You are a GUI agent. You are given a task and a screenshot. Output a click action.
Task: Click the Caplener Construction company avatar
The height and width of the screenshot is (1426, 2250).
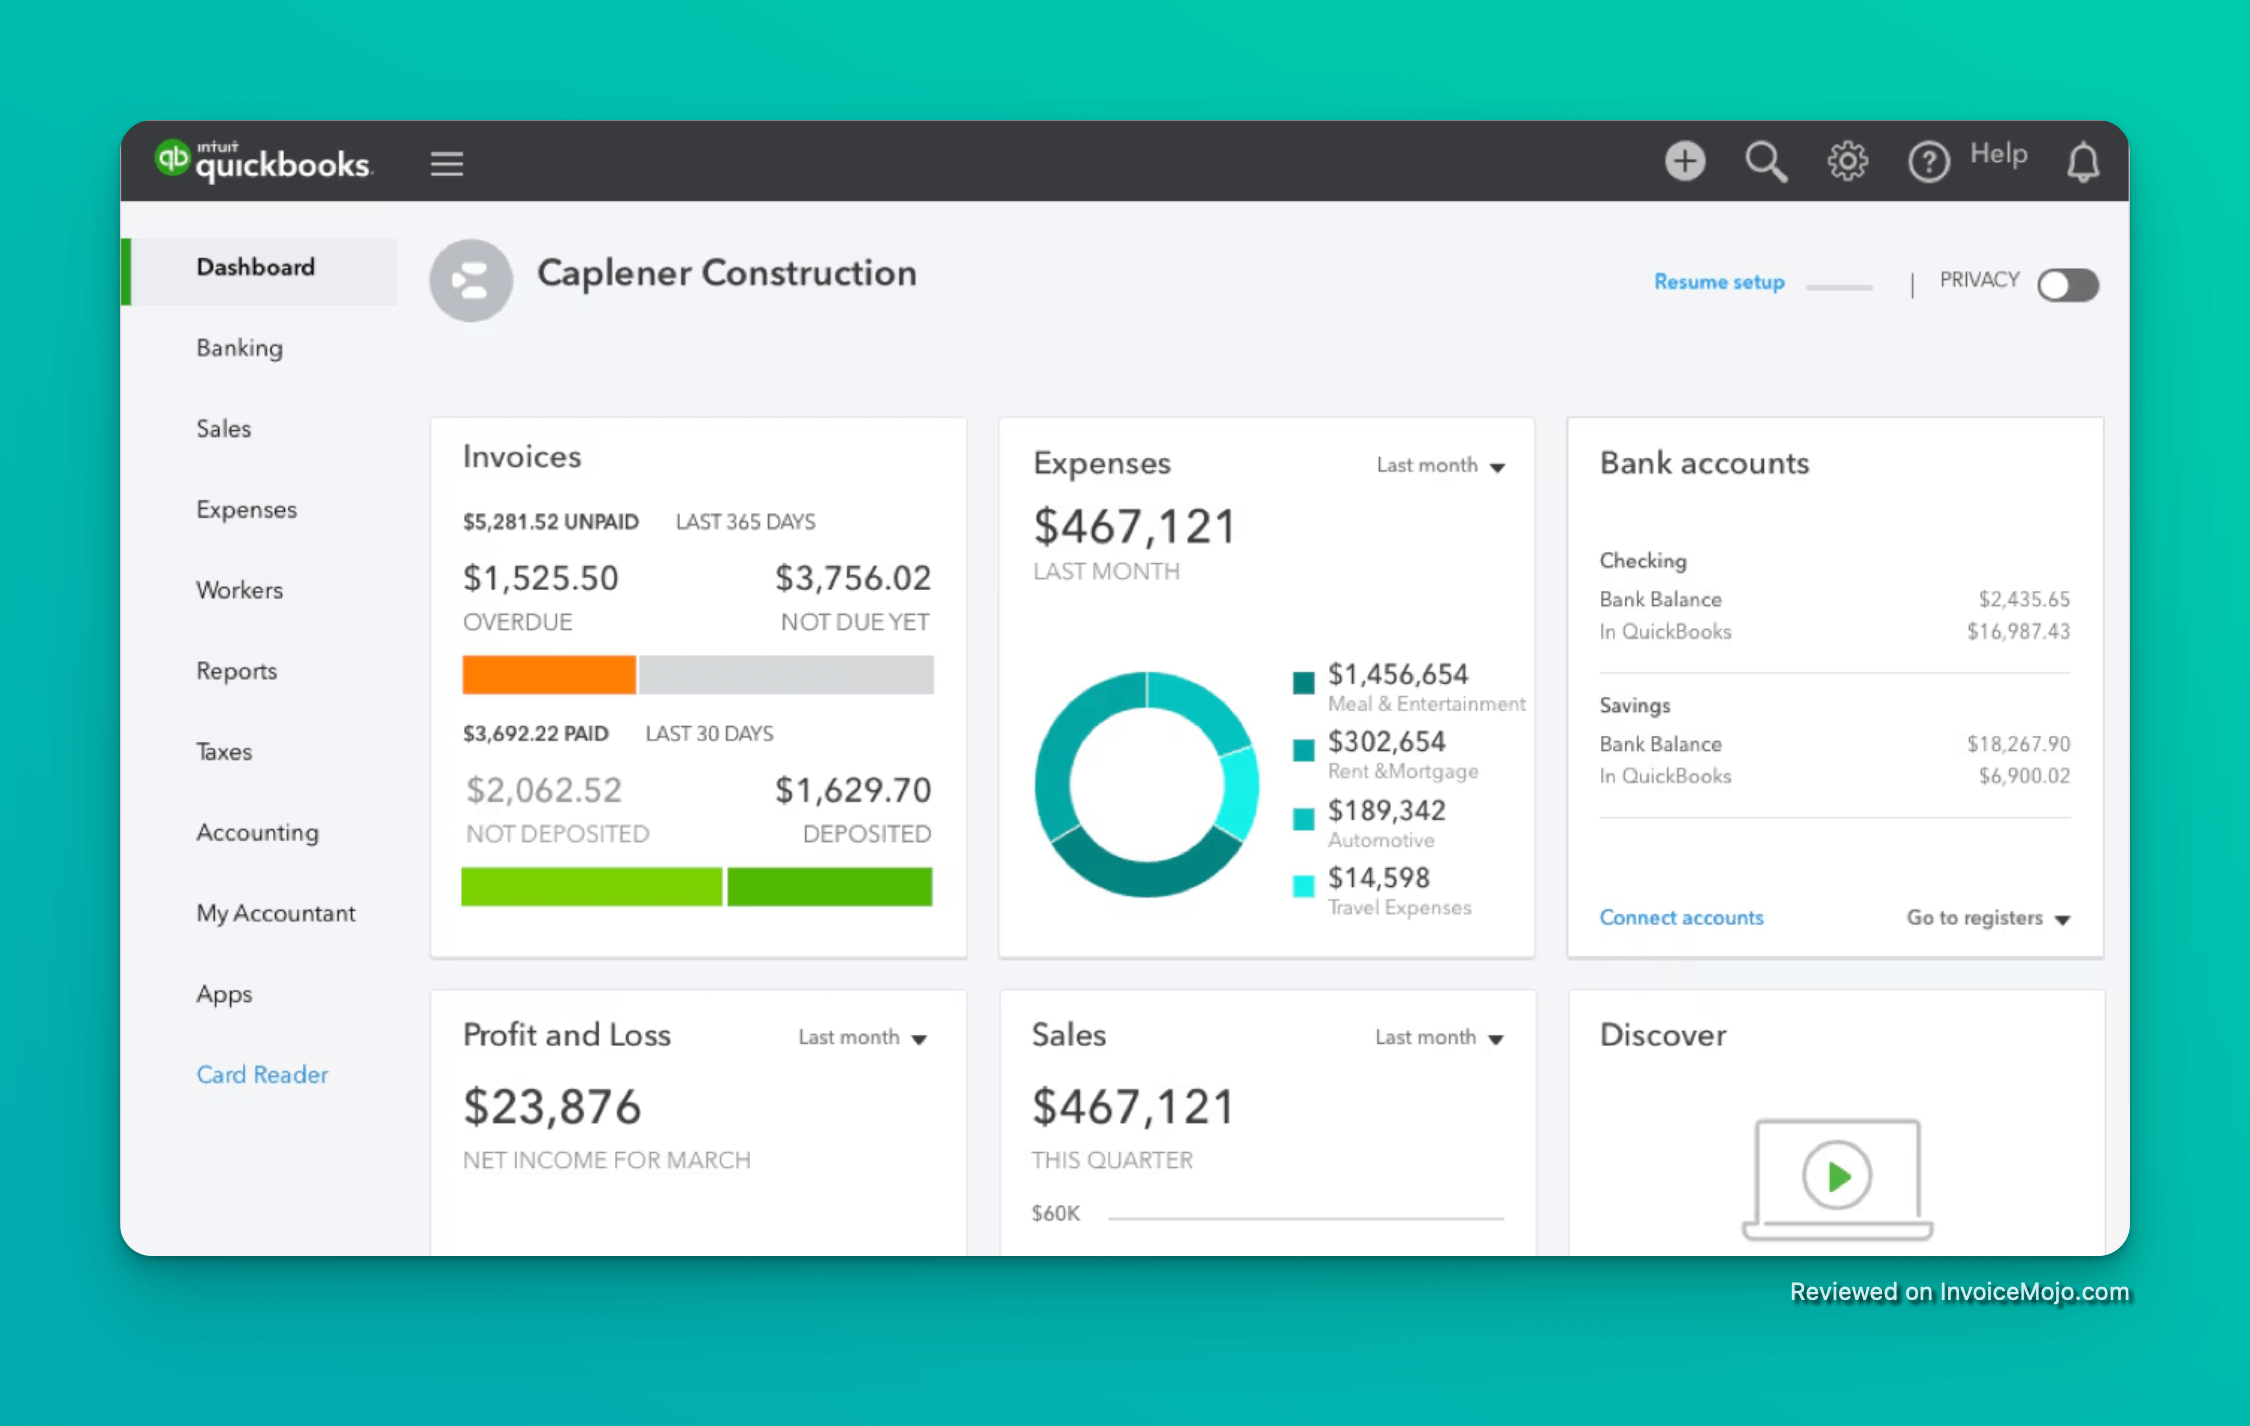[x=470, y=280]
